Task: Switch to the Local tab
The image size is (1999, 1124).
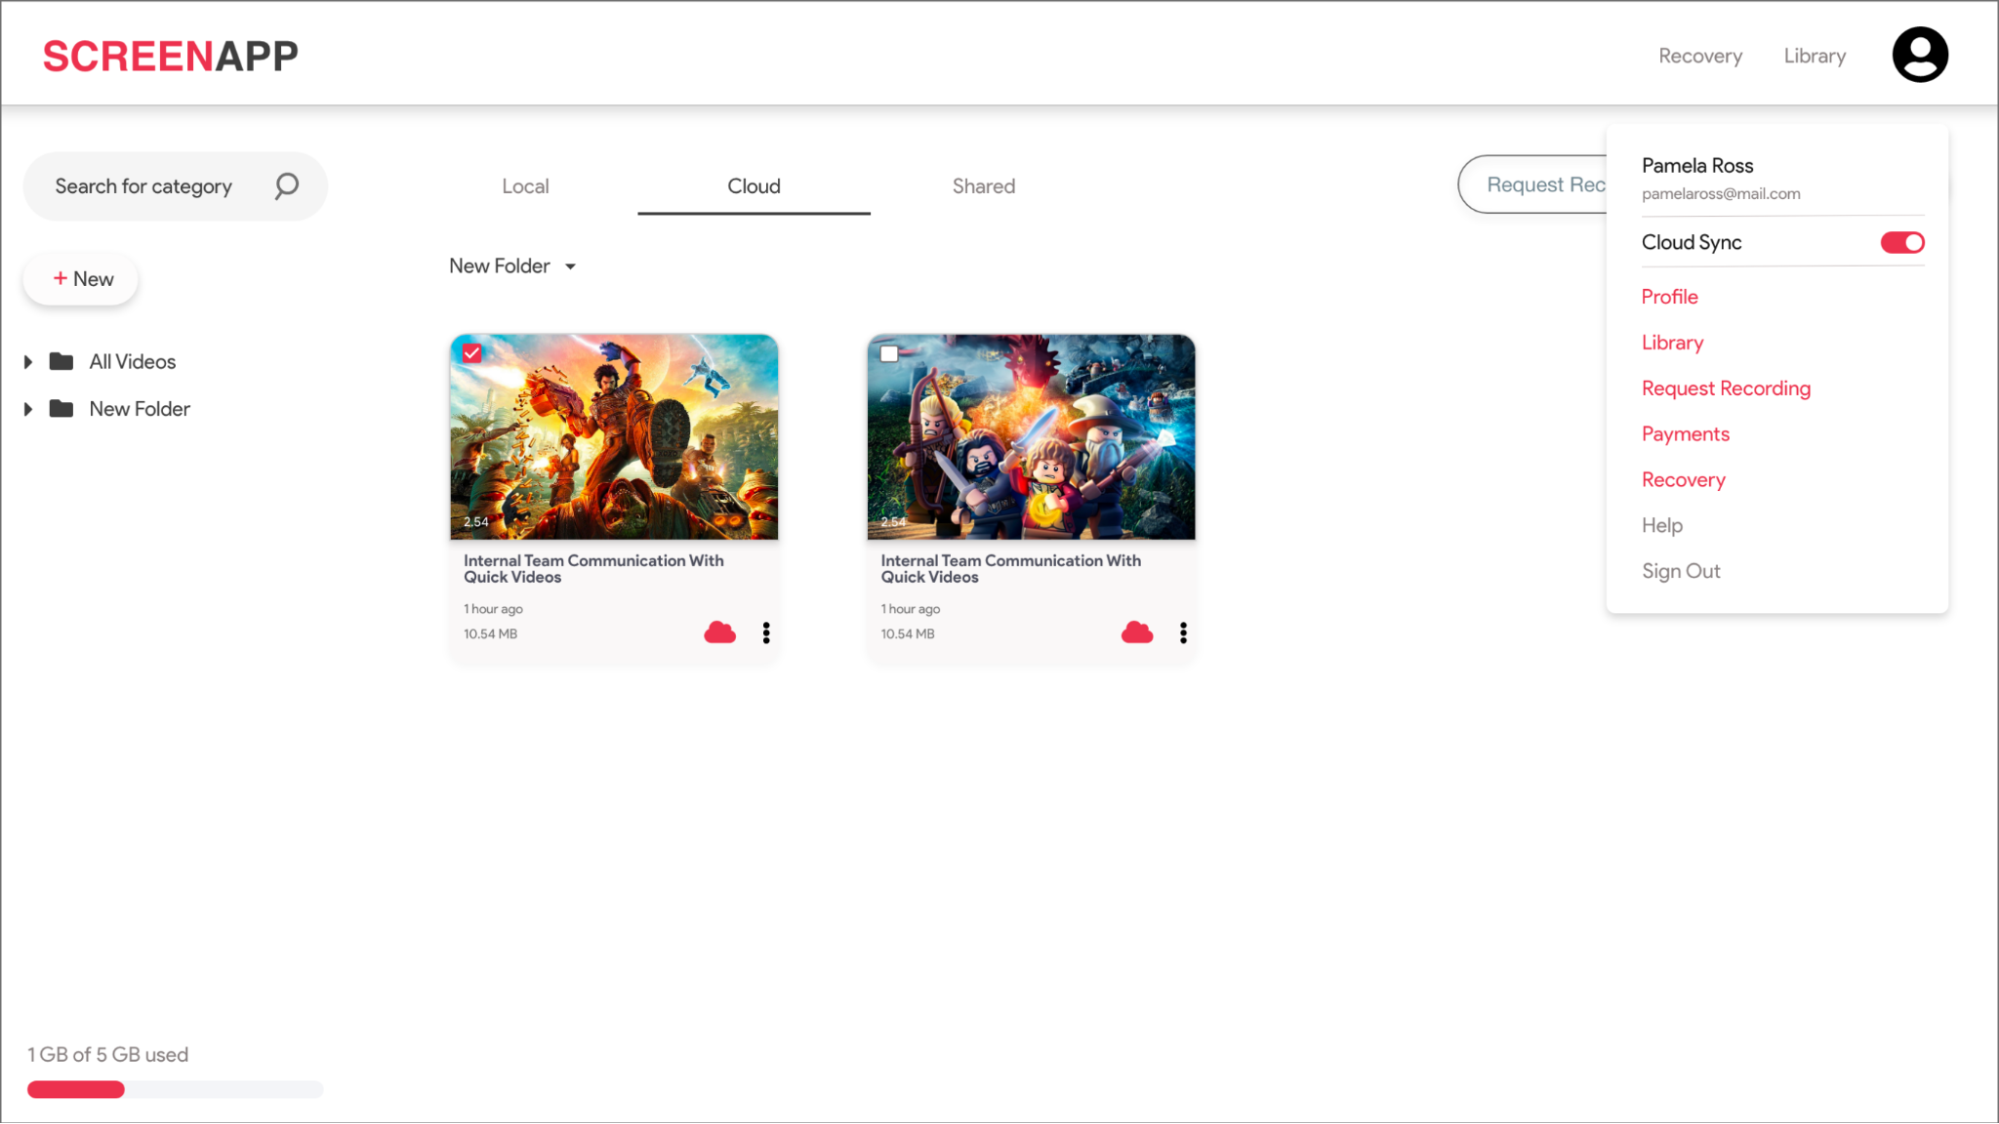Action: coord(525,186)
